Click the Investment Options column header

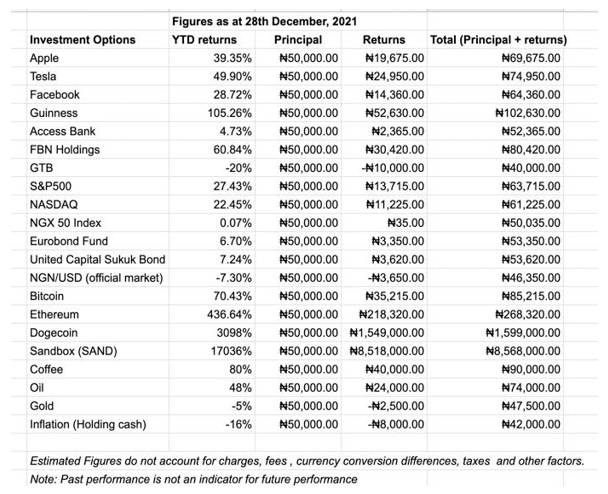click(78, 40)
